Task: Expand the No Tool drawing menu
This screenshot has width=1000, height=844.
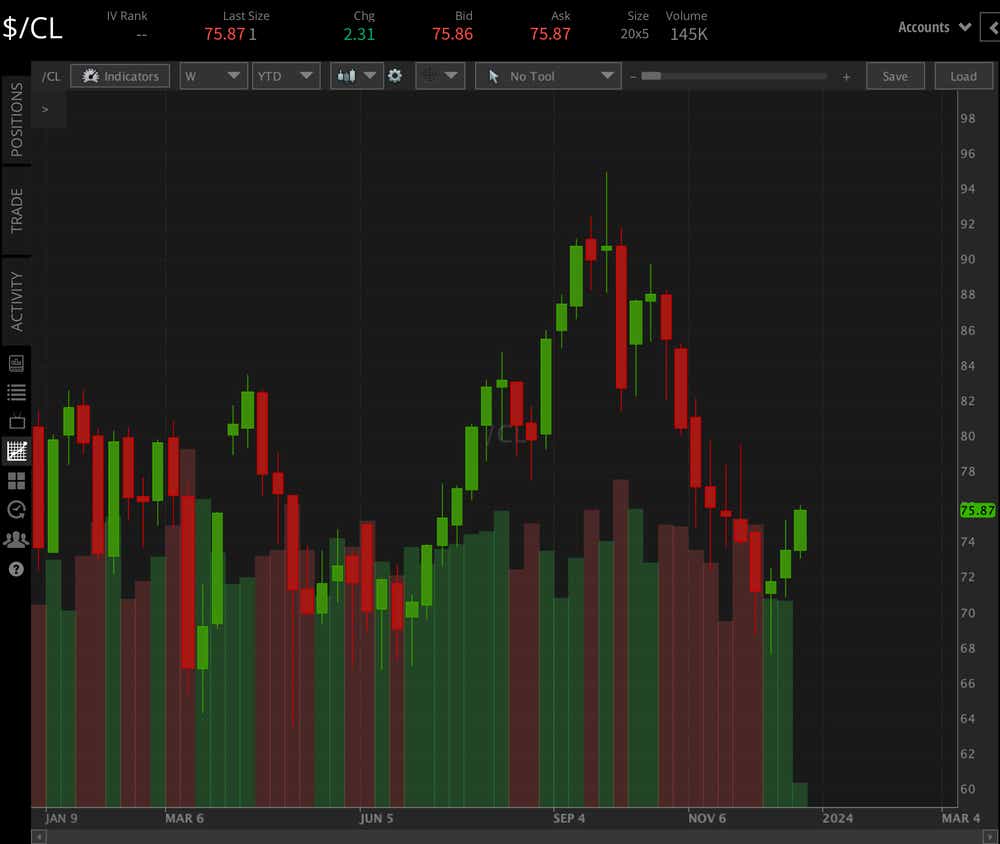Action: 548,75
